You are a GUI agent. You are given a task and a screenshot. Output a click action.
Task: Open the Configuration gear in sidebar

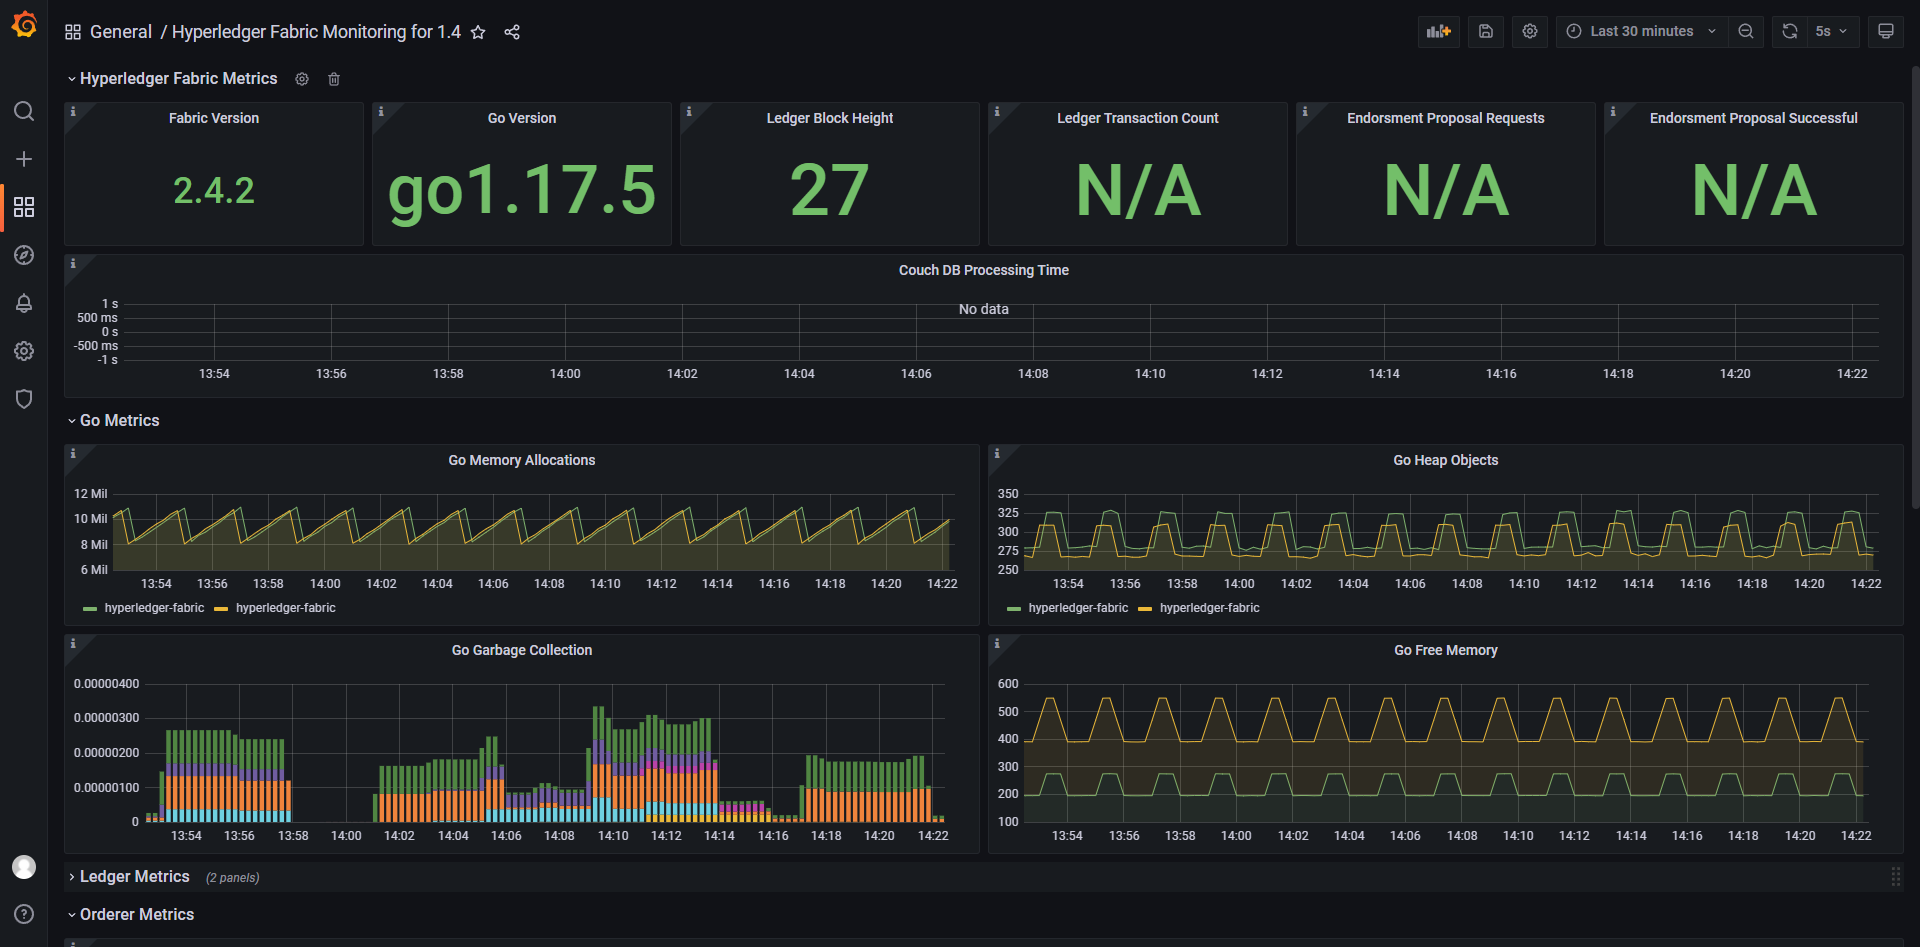tap(24, 351)
